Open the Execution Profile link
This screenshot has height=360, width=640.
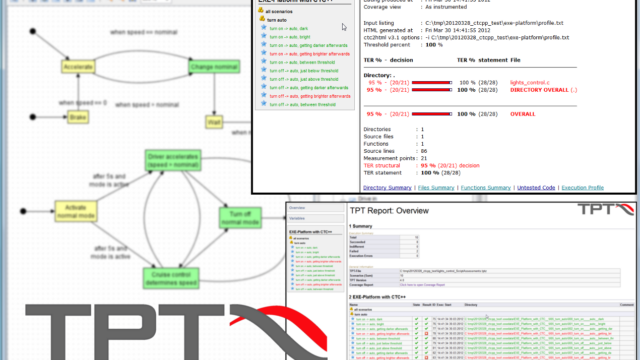582,188
